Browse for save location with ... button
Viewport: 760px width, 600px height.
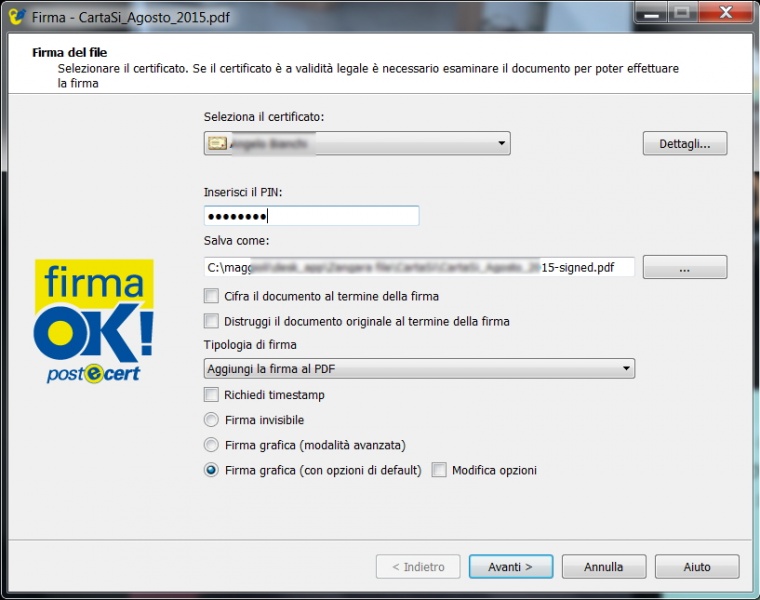[685, 267]
